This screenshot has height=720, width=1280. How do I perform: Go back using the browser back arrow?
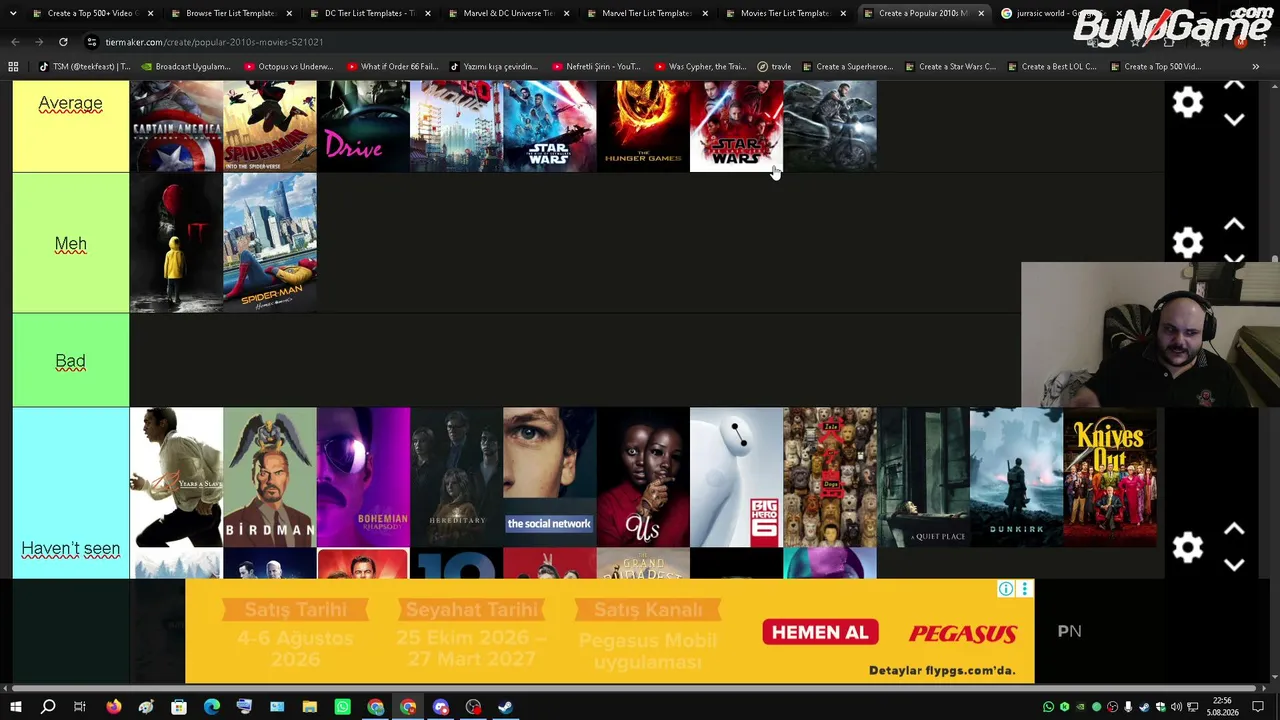[x=15, y=42]
